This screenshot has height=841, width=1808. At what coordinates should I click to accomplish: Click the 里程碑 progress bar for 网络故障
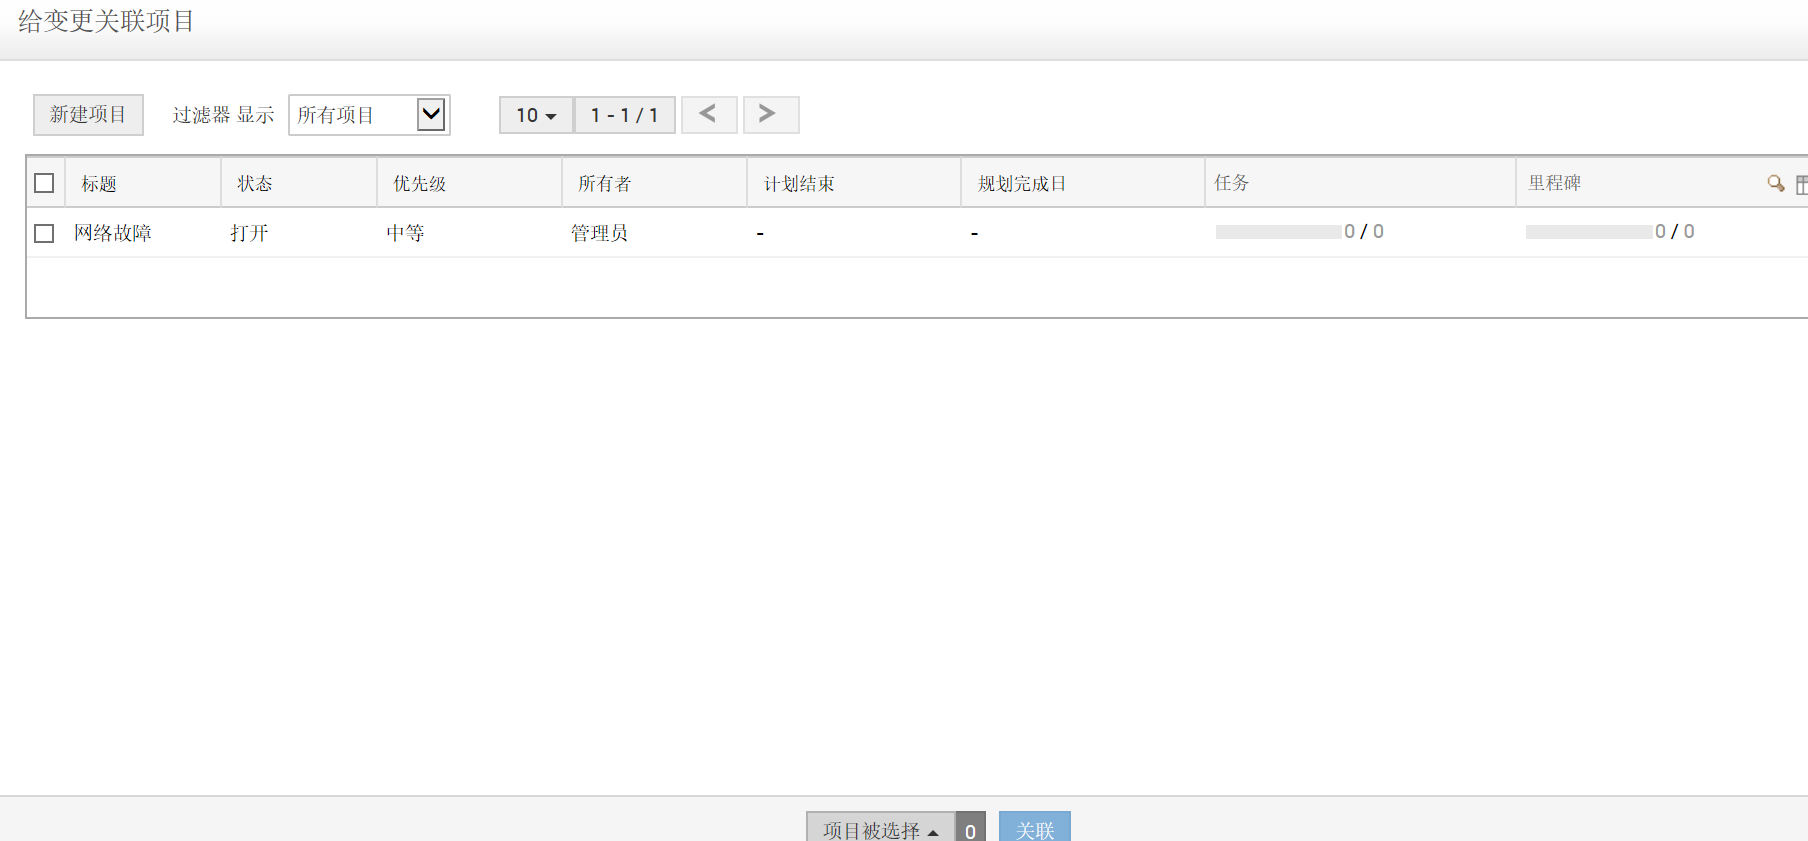click(x=1589, y=232)
